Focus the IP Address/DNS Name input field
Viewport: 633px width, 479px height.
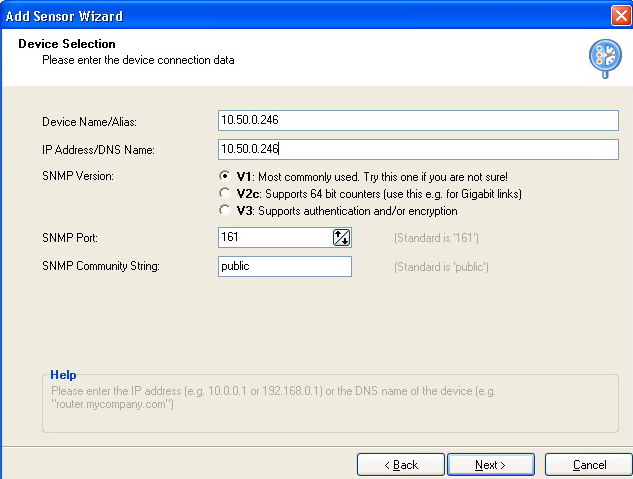tap(418, 149)
